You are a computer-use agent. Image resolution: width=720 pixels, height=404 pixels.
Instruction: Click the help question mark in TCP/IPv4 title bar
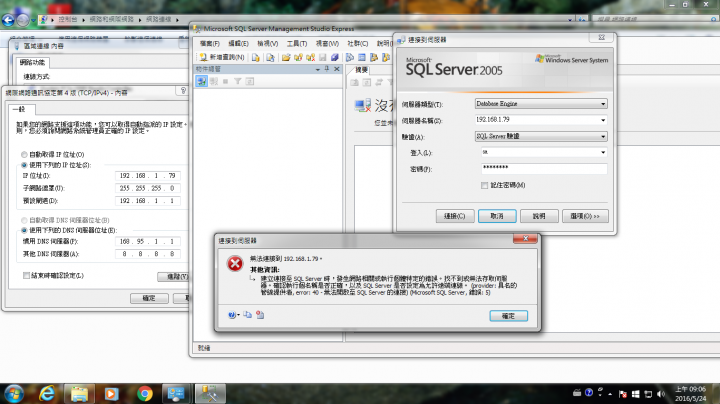(x=183, y=91)
